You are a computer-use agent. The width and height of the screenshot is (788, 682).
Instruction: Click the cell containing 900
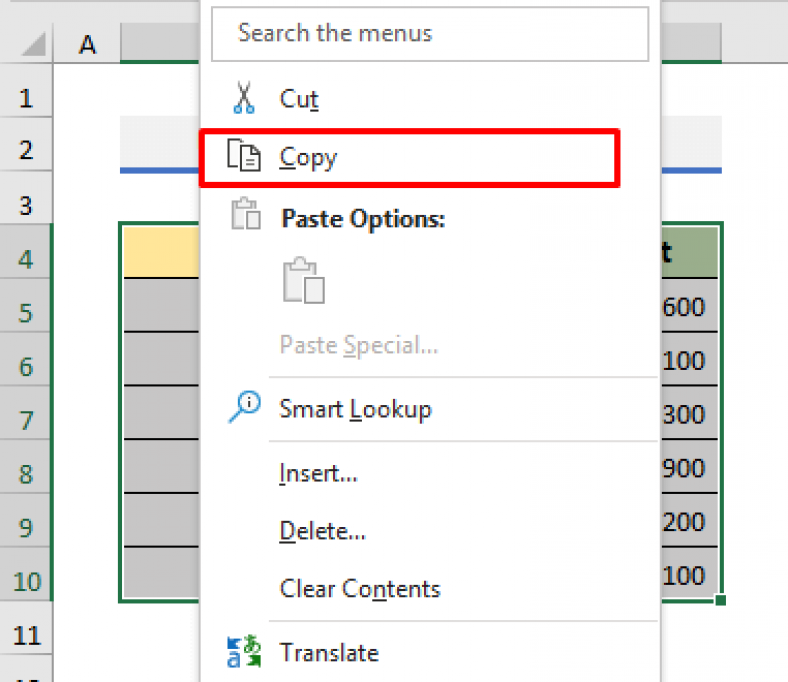click(688, 468)
